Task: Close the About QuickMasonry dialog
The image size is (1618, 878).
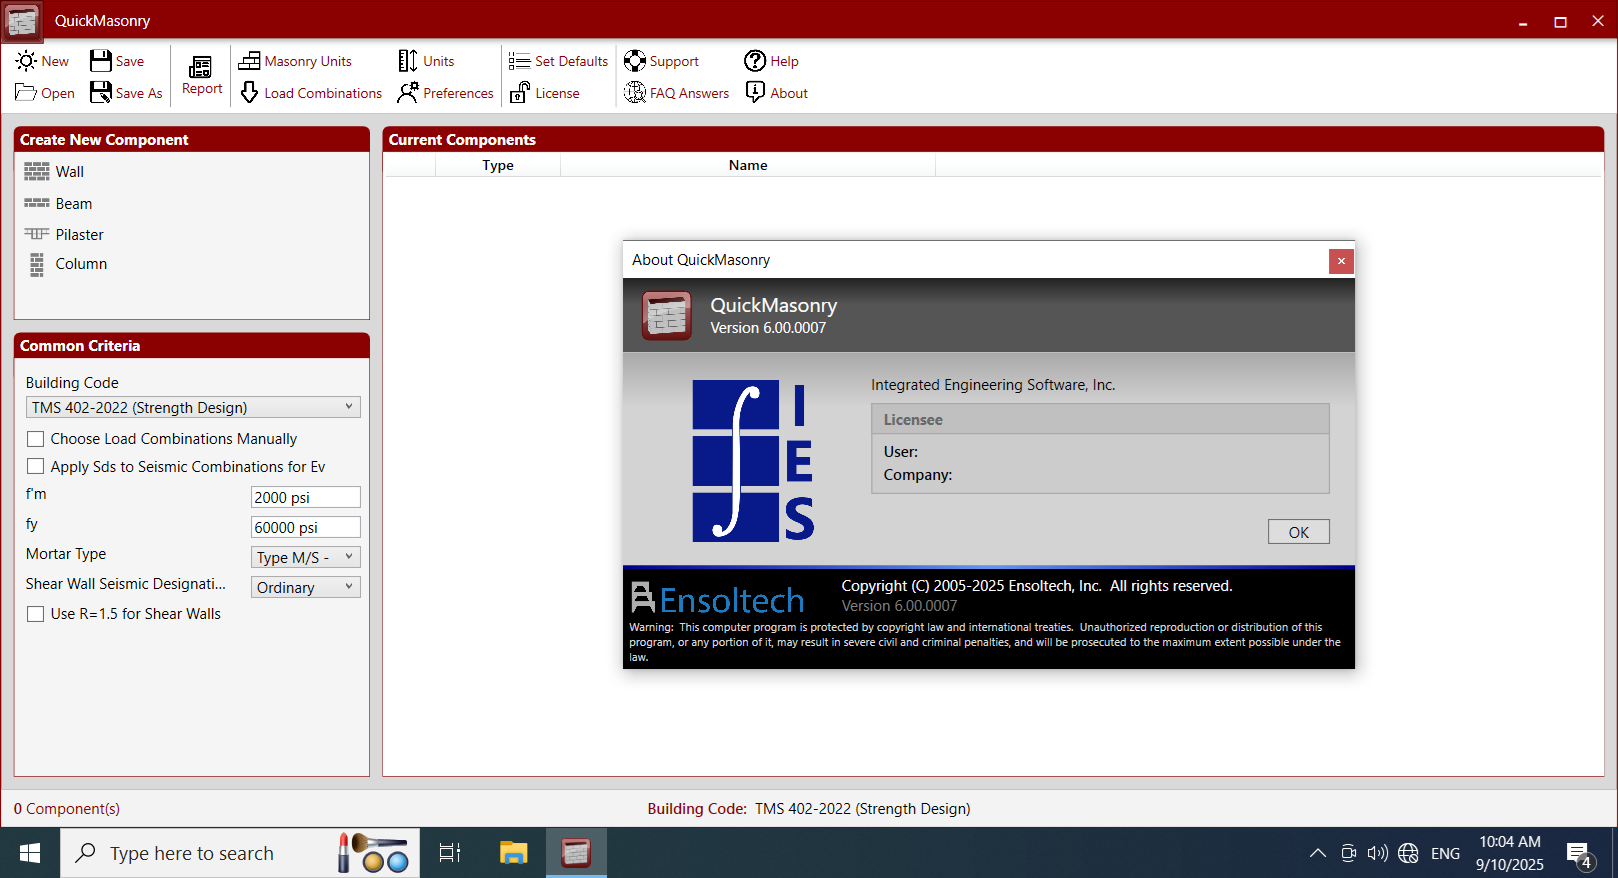Action: [x=1341, y=261]
